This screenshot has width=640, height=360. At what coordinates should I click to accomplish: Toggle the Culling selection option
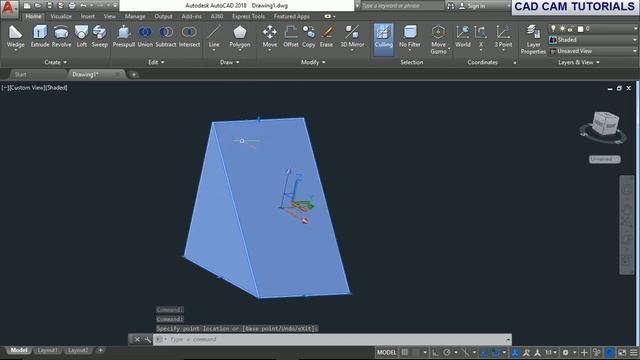click(383, 39)
